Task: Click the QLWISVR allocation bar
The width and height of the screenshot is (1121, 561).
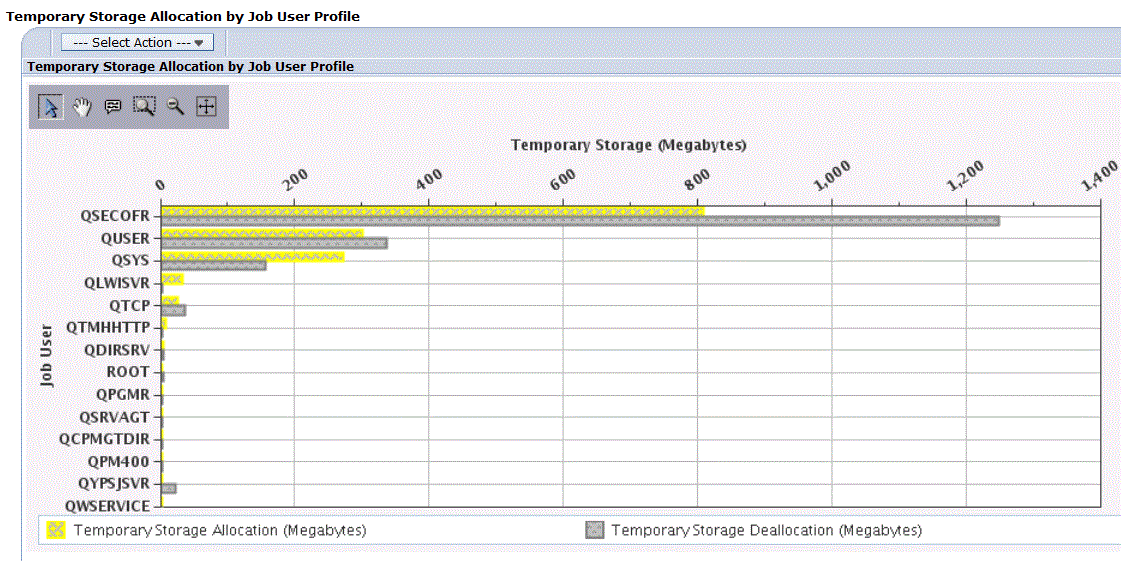Action: click(172, 279)
